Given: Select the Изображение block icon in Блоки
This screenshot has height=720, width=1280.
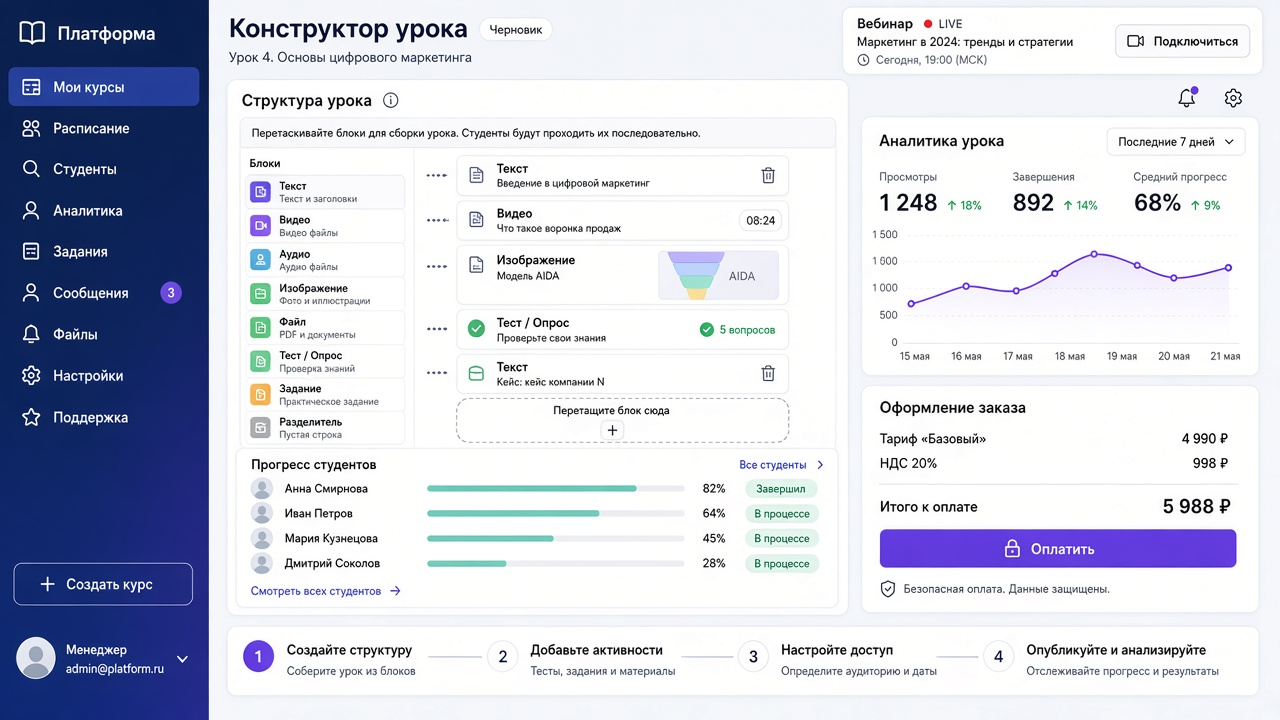Looking at the screenshot, I should tap(260, 294).
